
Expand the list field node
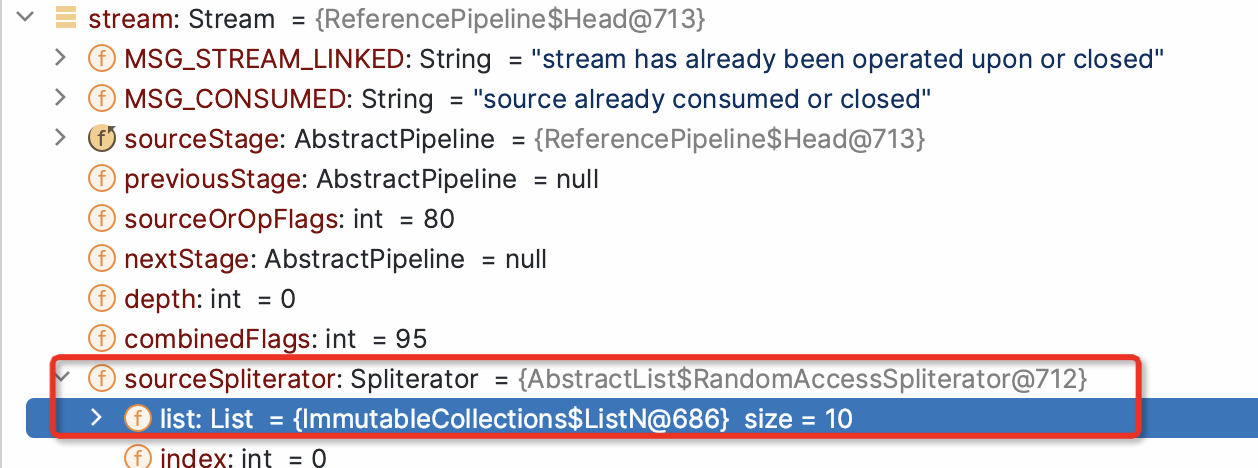tap(97, 418)
